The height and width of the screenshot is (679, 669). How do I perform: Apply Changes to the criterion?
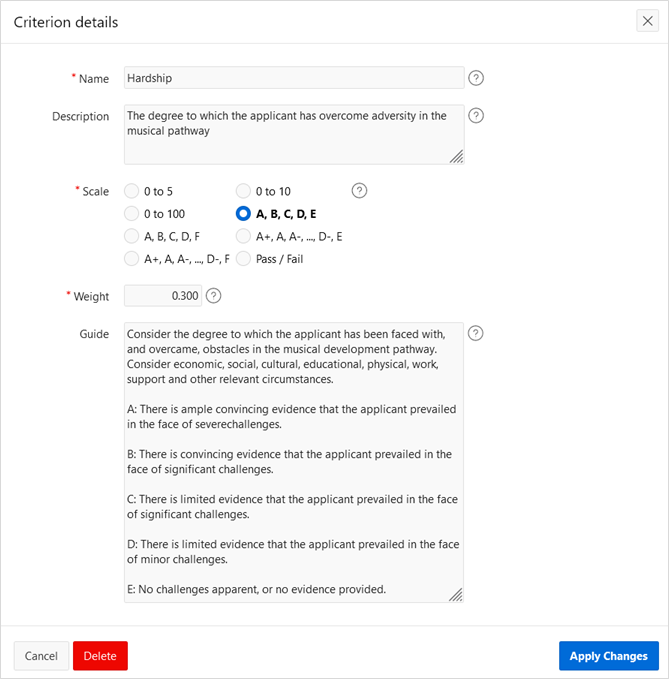608,656
